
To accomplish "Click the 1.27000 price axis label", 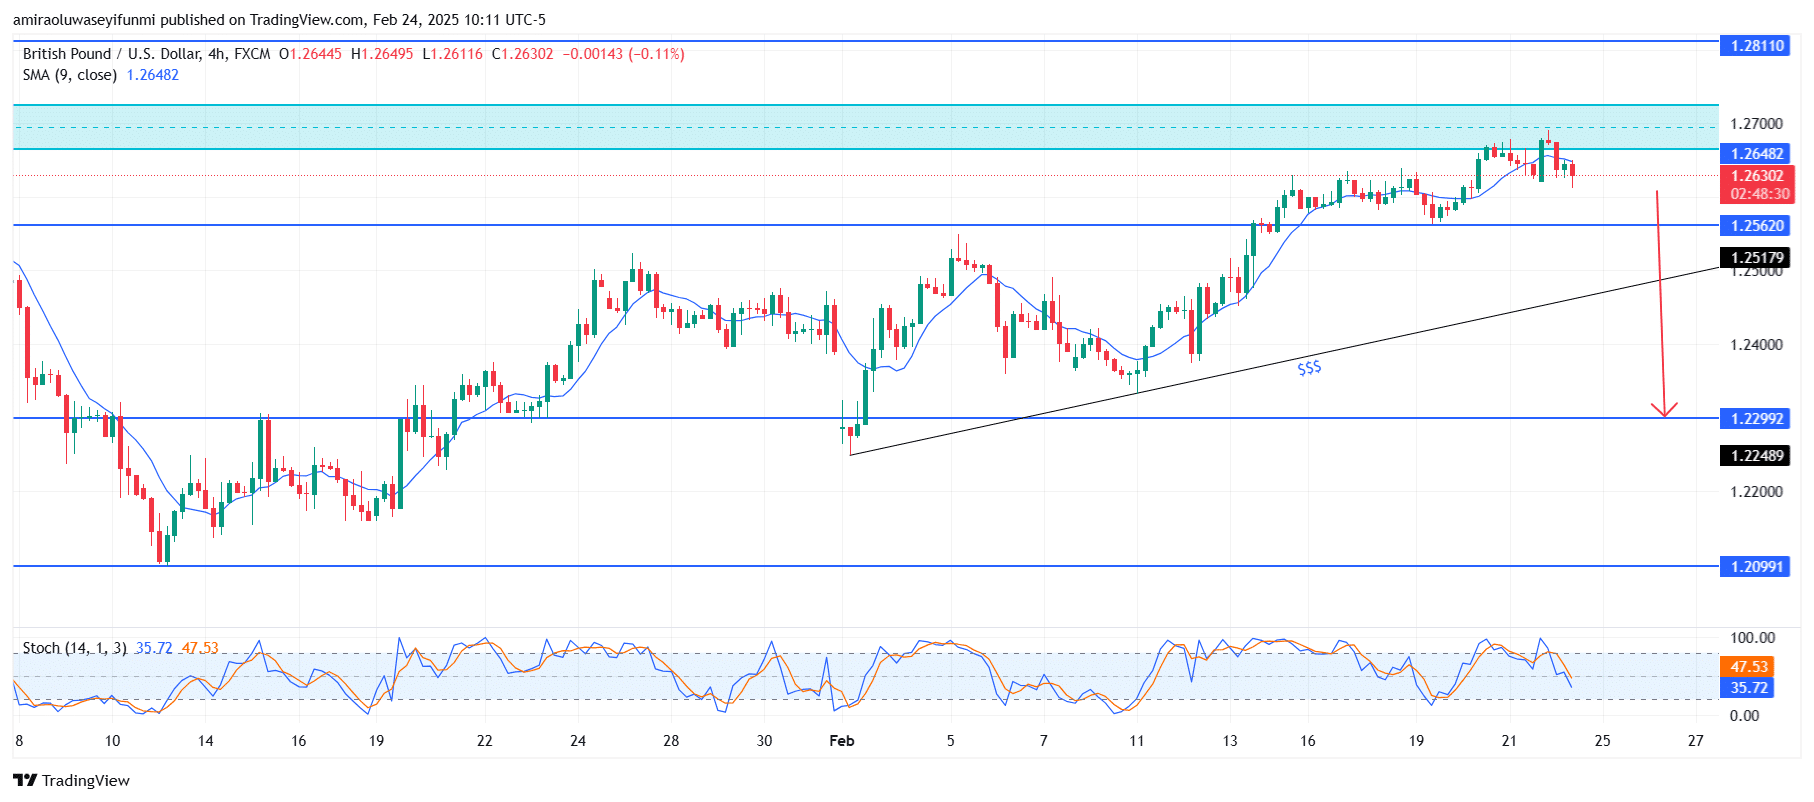I will 1756,124.
